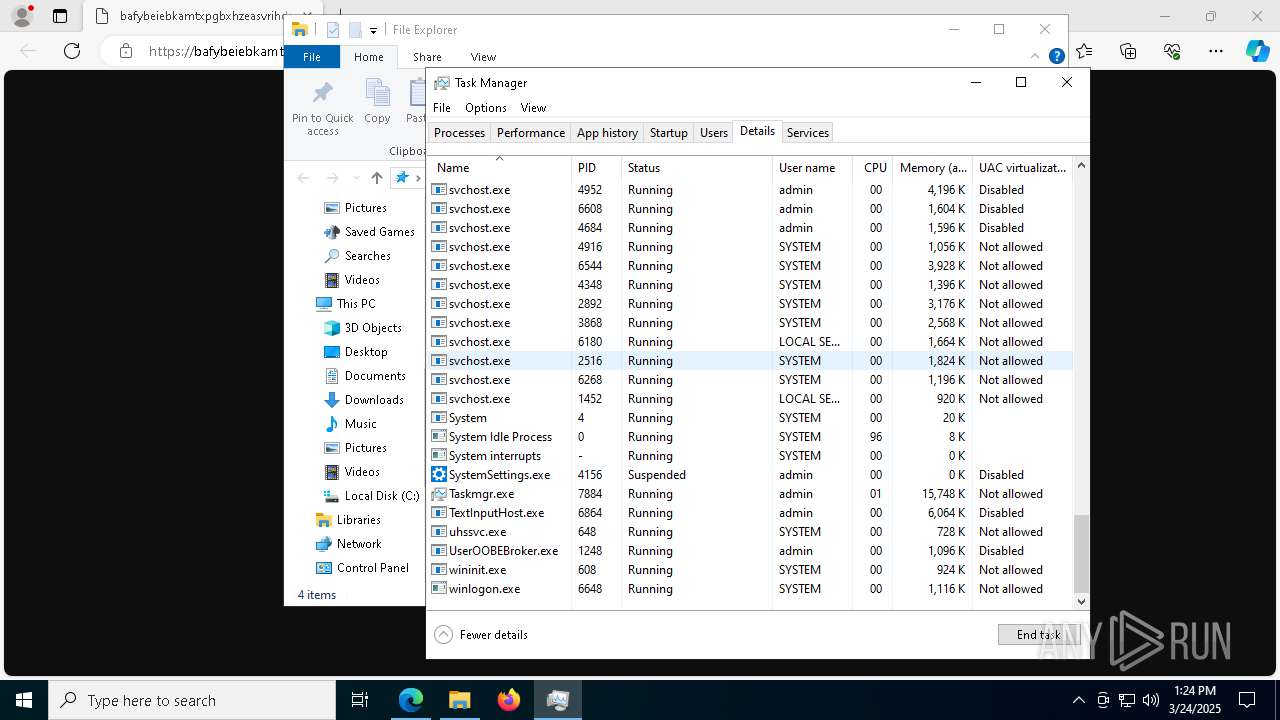Switch to the Users tab
Image resolution: width=1280 pixels, height=720 pixels.
click(714, 133)
